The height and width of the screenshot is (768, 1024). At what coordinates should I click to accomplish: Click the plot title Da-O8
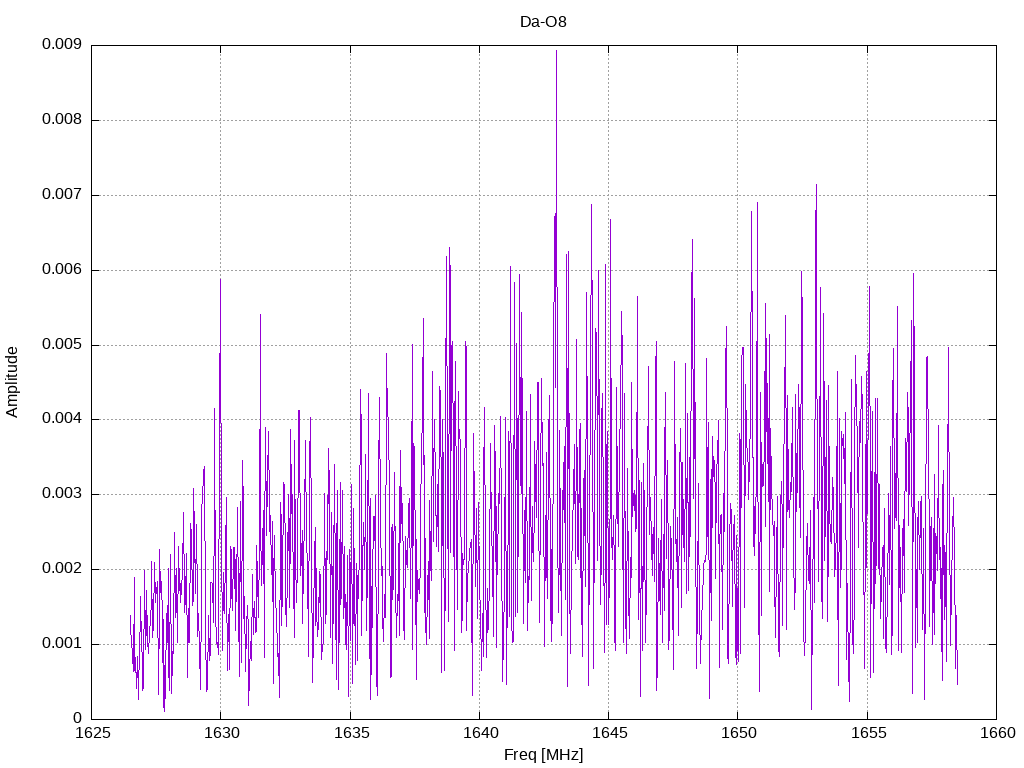[x=543, y=22]
